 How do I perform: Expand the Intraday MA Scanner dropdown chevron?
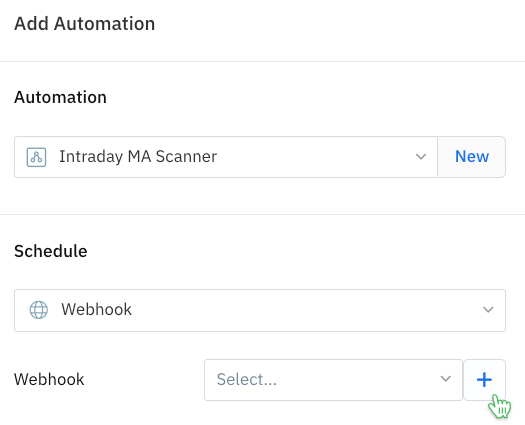pos(421,157)
